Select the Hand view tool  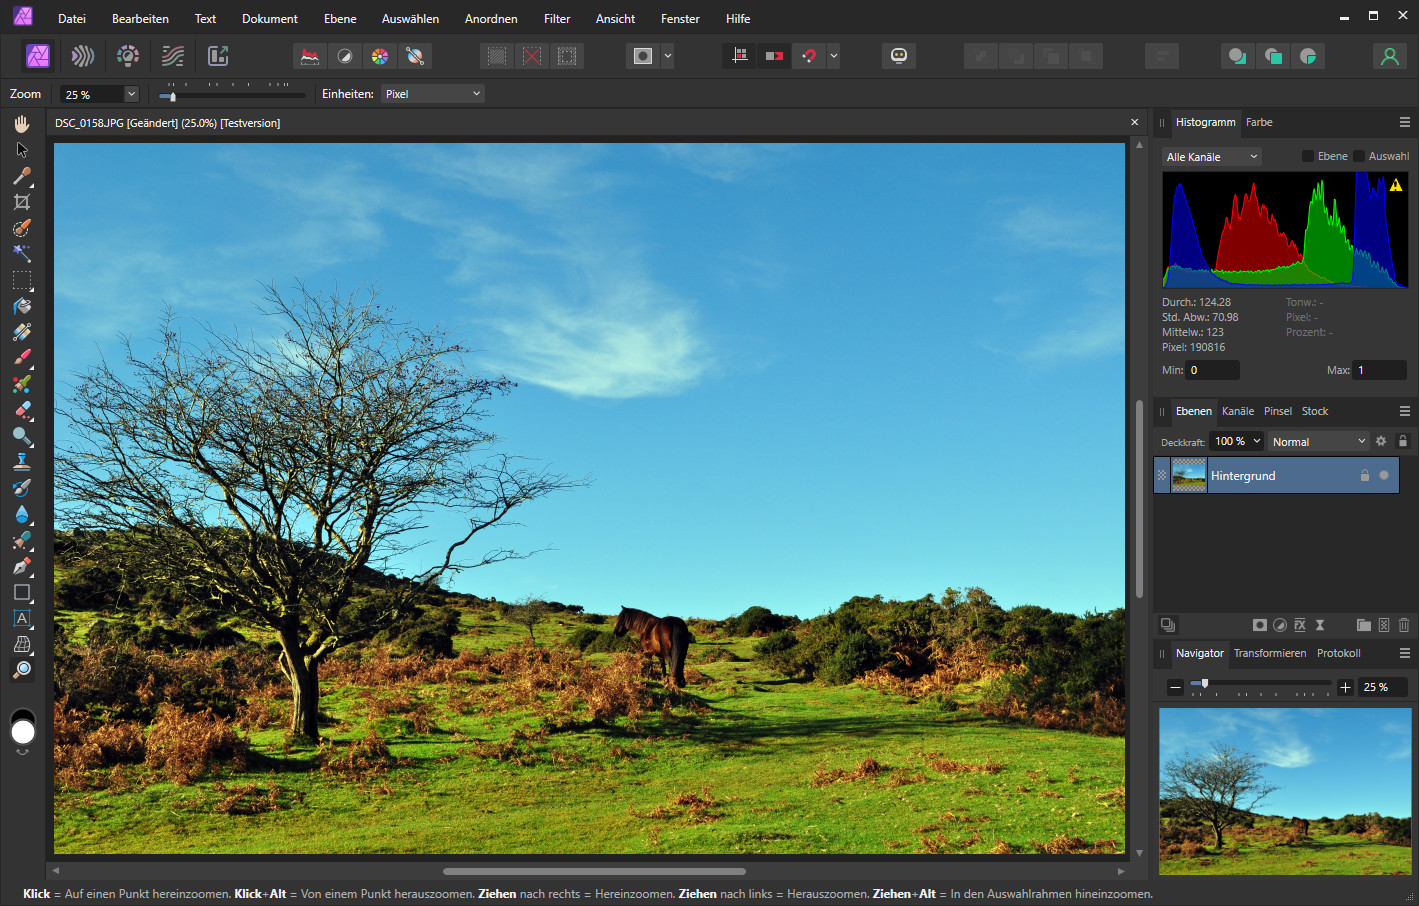point(22,123)
